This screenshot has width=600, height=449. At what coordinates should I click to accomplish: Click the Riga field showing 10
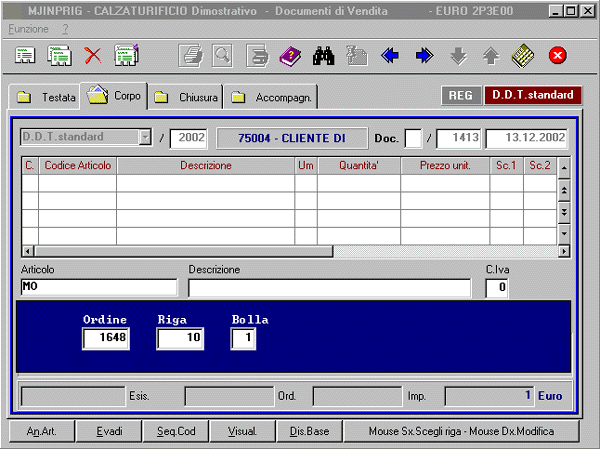pyautogui.click(x=180, y=338)
